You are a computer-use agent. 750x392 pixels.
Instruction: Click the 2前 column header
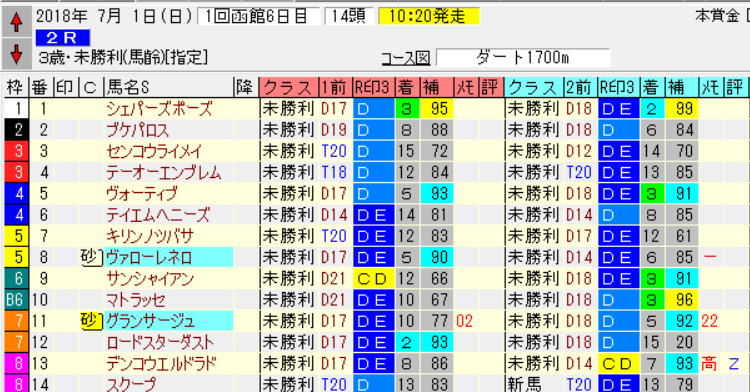pos(580,87)
